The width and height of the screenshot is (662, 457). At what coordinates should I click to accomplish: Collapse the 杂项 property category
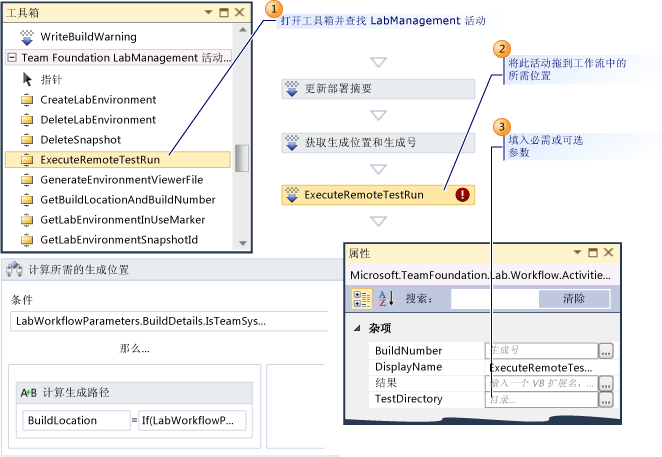click(357, 328)
